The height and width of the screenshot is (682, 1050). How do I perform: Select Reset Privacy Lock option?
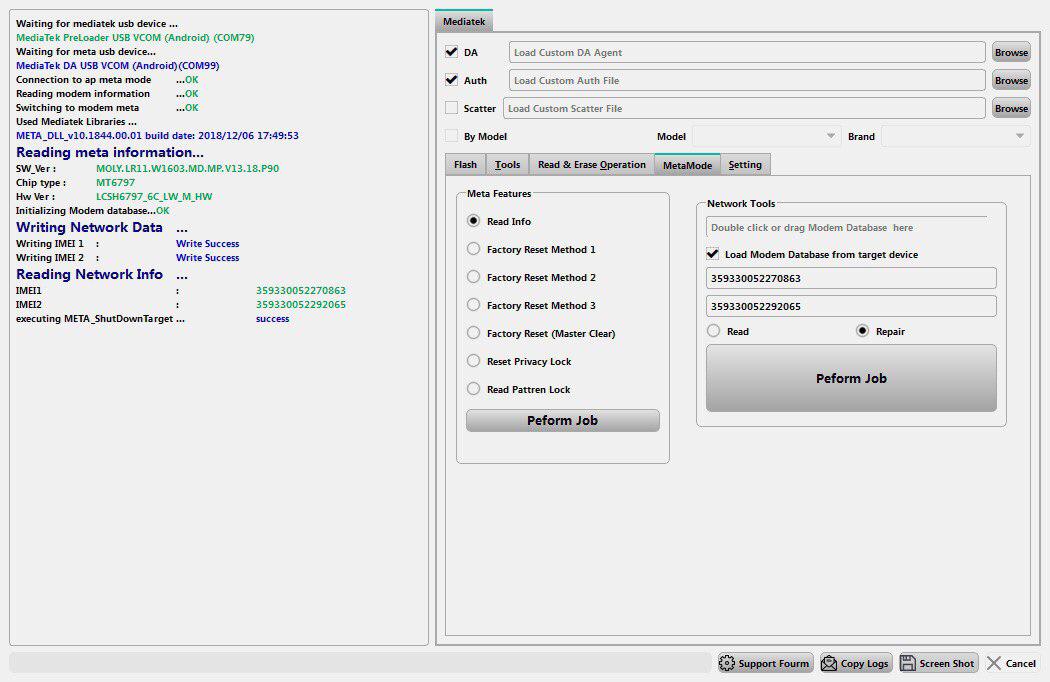473,361
